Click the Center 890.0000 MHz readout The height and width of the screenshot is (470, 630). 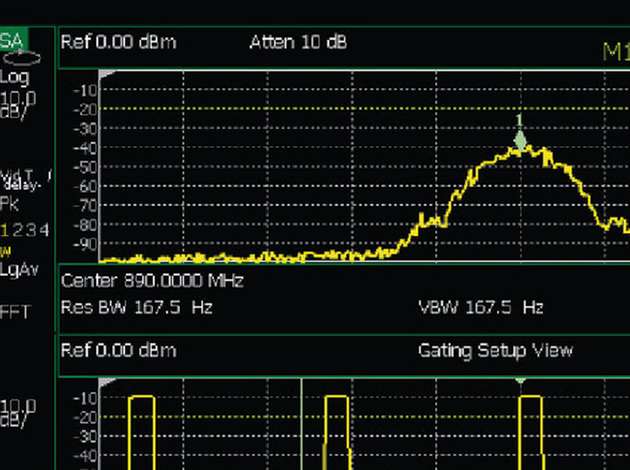click(152, 280)
